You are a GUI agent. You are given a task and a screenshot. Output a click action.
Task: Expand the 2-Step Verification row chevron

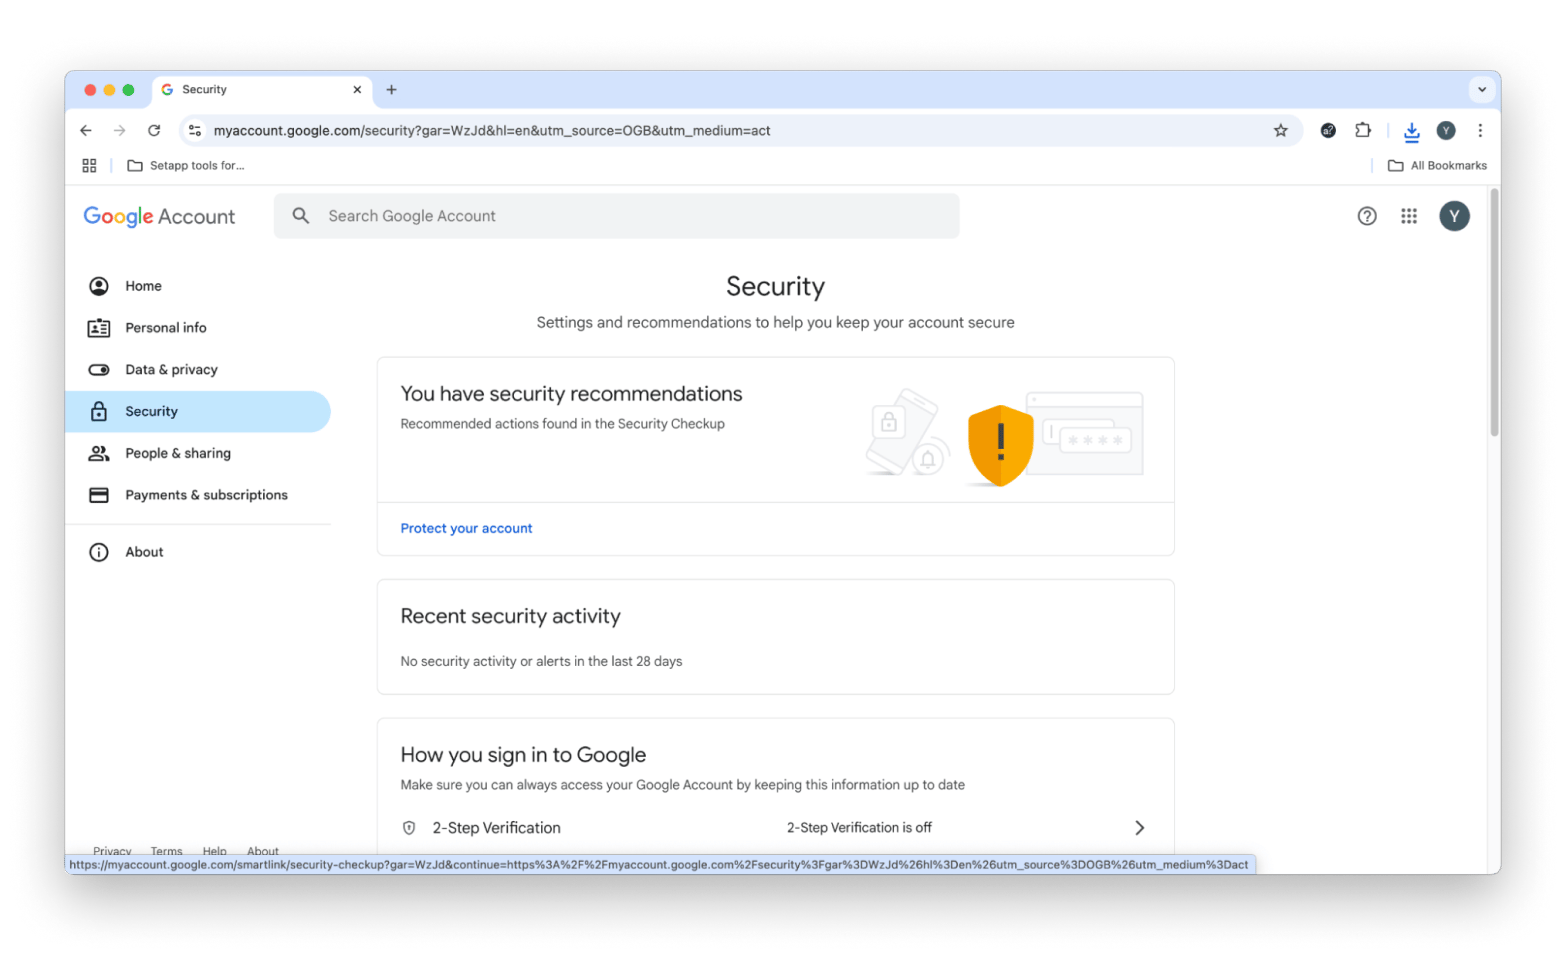tap(1139, 828)
